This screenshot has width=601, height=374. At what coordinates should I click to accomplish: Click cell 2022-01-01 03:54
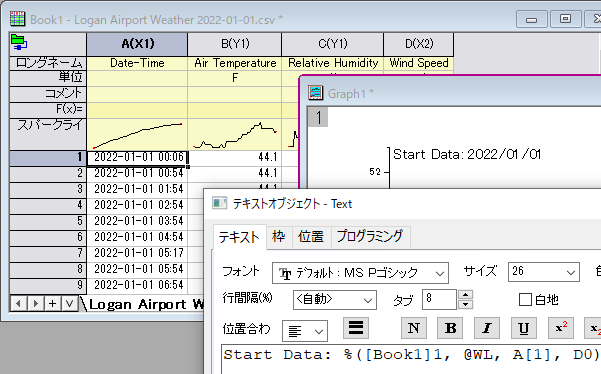(x=137, y=221)
